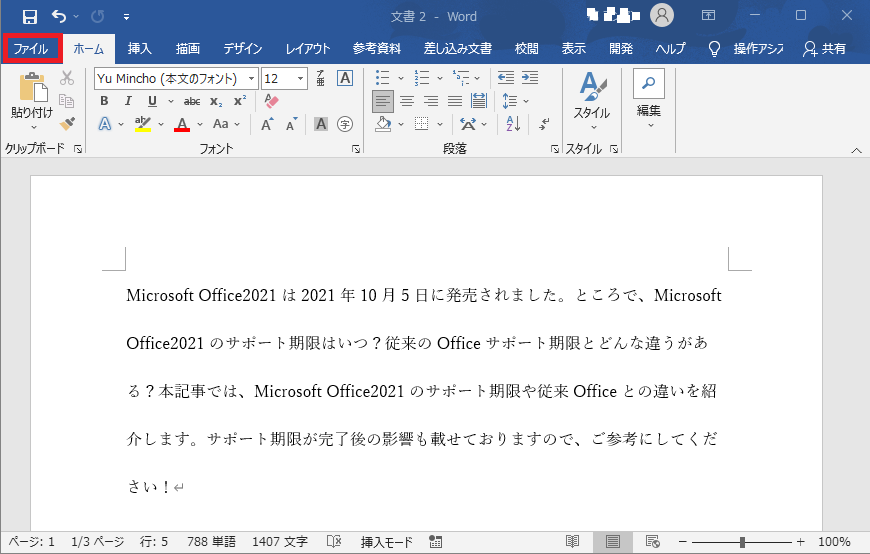Copy selection using the copy icon
Image resolution: width=870 pixels, height=554 pixels.
(x=67, y=101)
